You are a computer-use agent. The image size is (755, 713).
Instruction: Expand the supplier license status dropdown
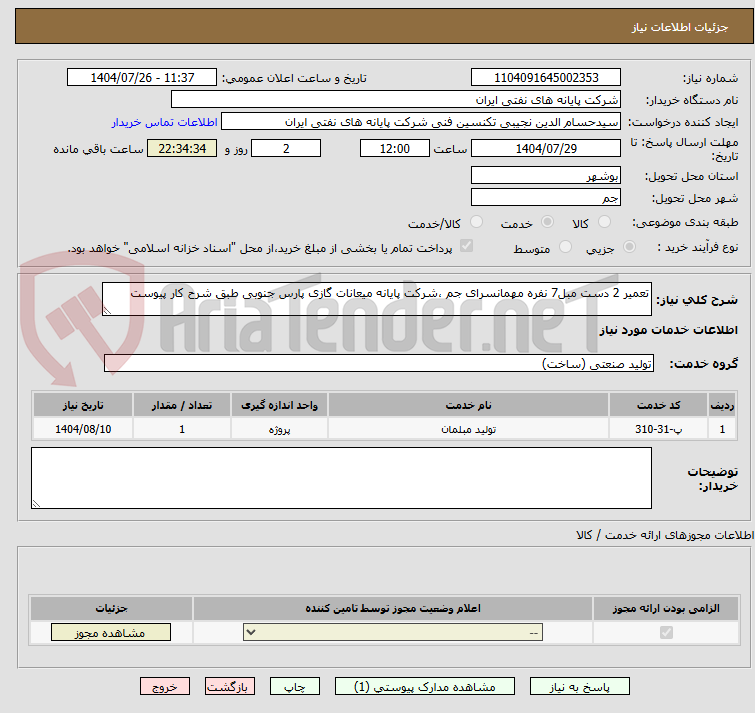point(393,633)
